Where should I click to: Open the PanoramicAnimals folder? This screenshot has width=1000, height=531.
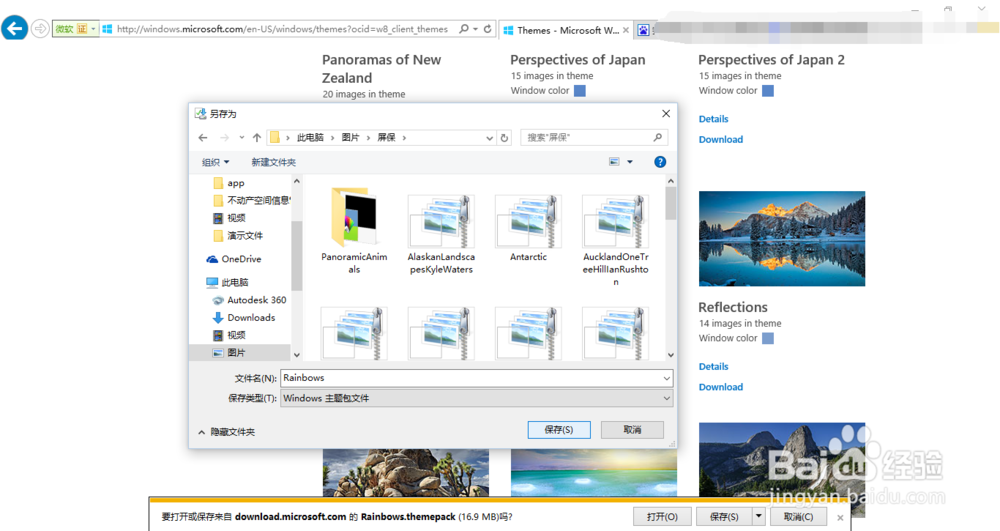(354, 231)
